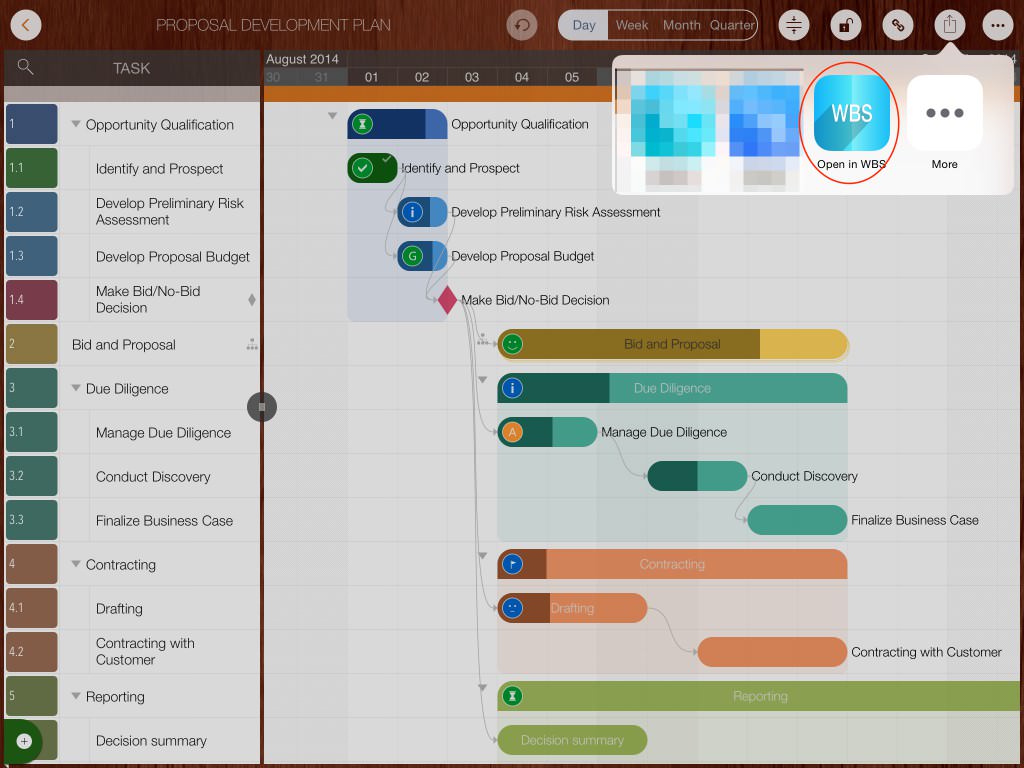The height and width of the screenshot is (768, 1024).
Task: Switch timeline scale to Month
Action: coord(681,25)
